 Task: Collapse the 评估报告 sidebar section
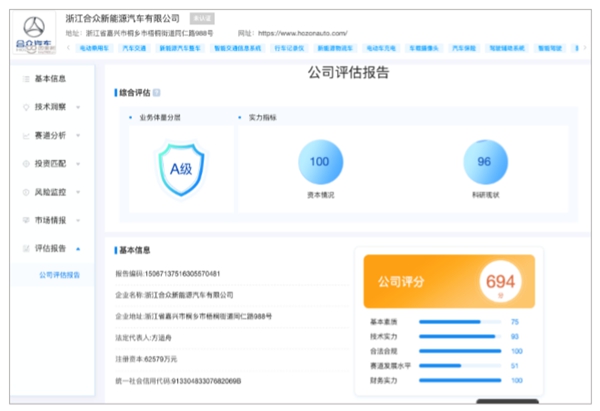(78, 248)
